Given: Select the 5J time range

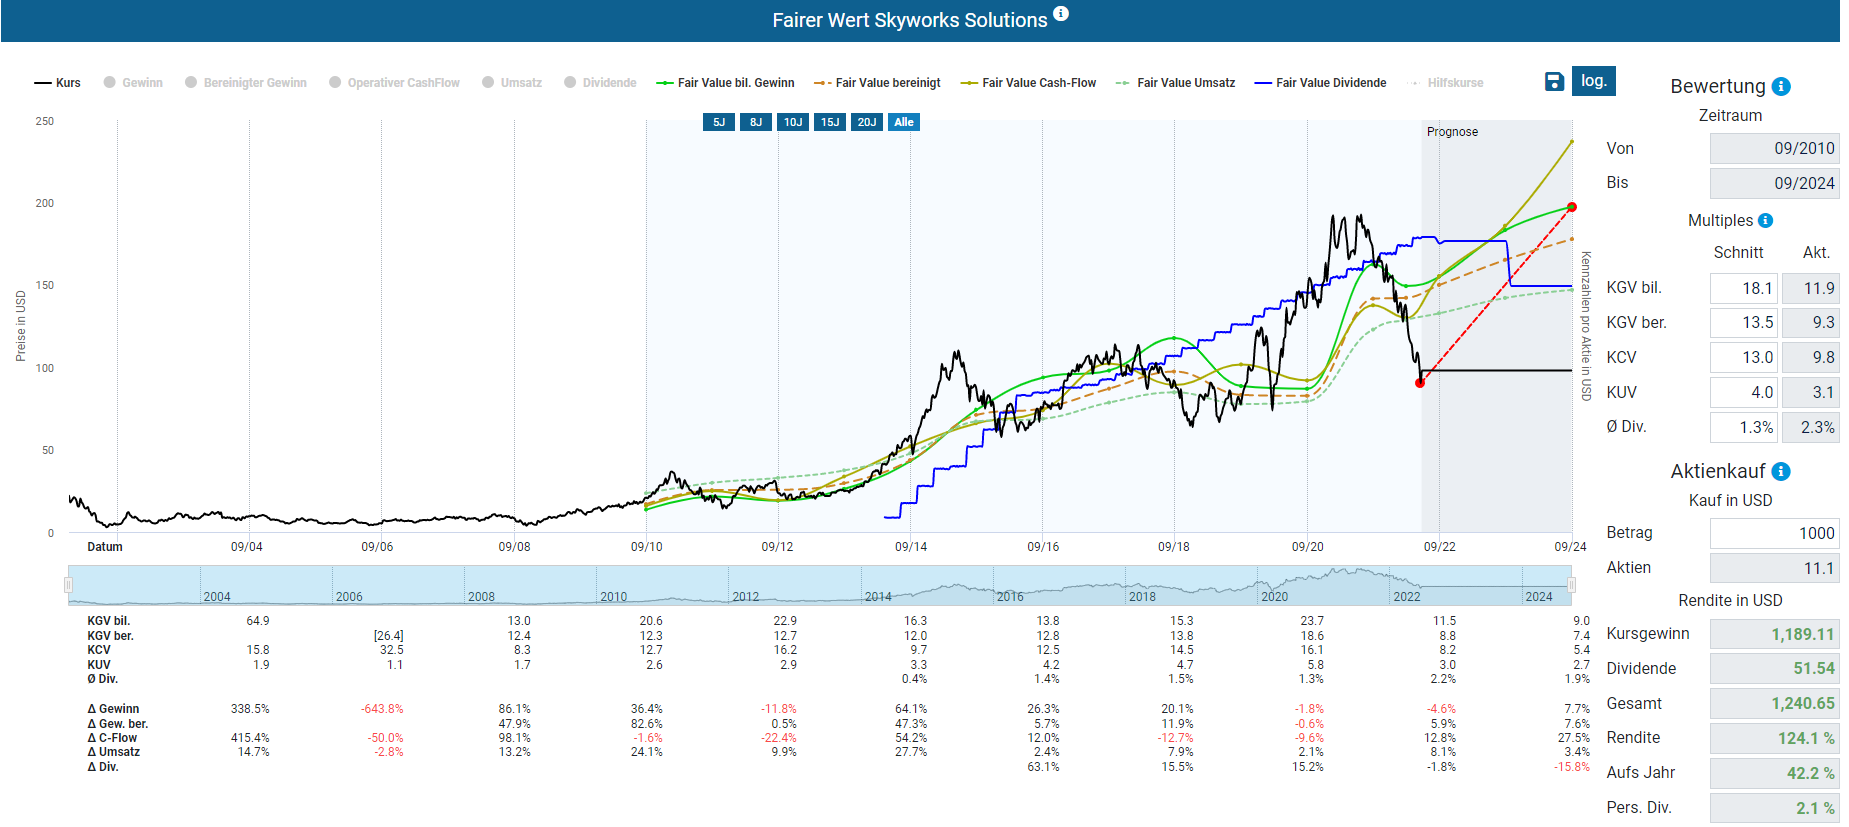Looking at the screenshot, I should pyautogui.click(x=719, y=122).
